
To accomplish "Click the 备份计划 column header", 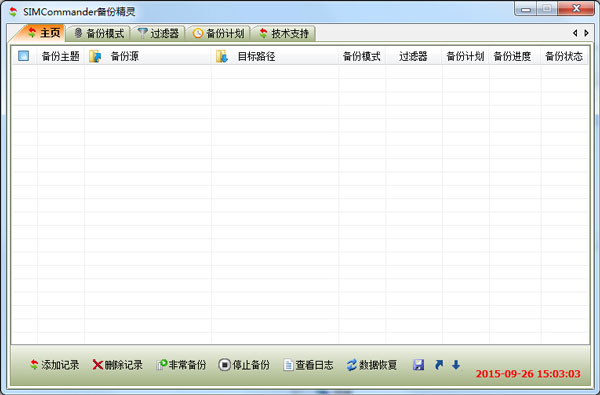I will [x=465, y=57].
